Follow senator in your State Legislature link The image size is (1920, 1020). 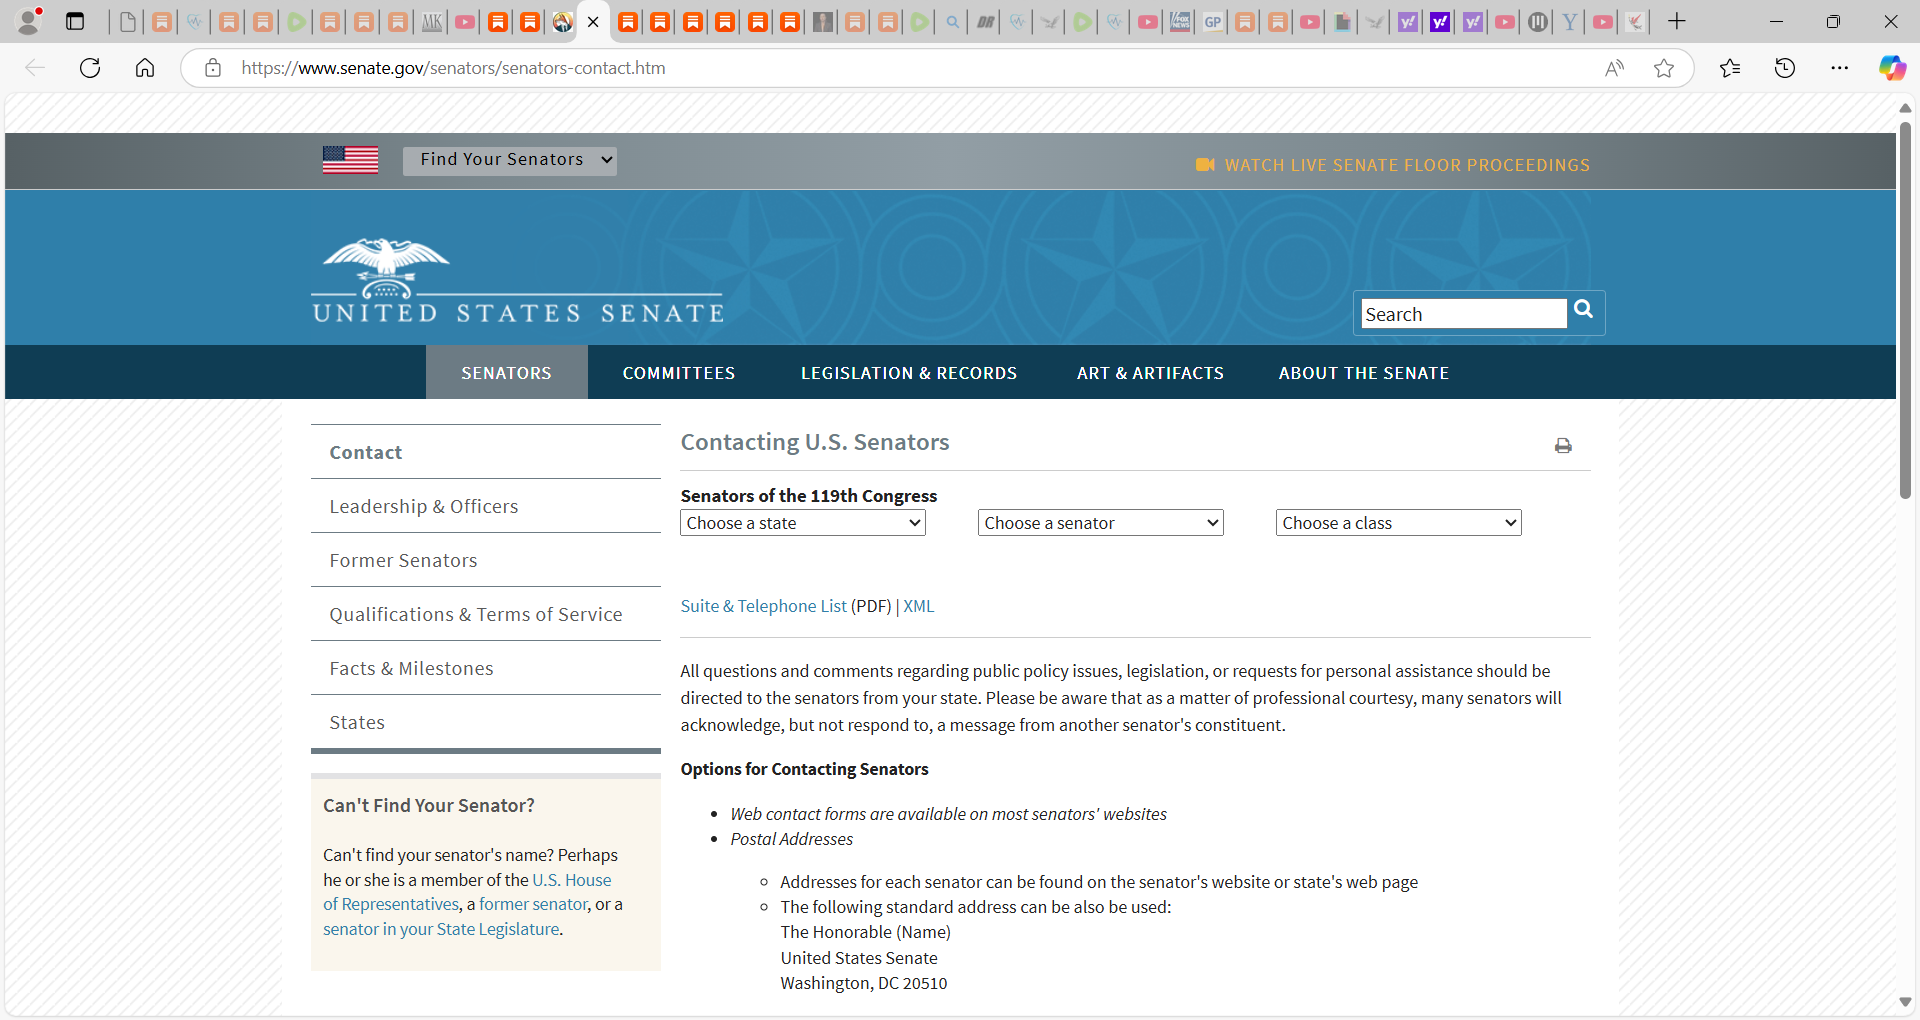441,929
